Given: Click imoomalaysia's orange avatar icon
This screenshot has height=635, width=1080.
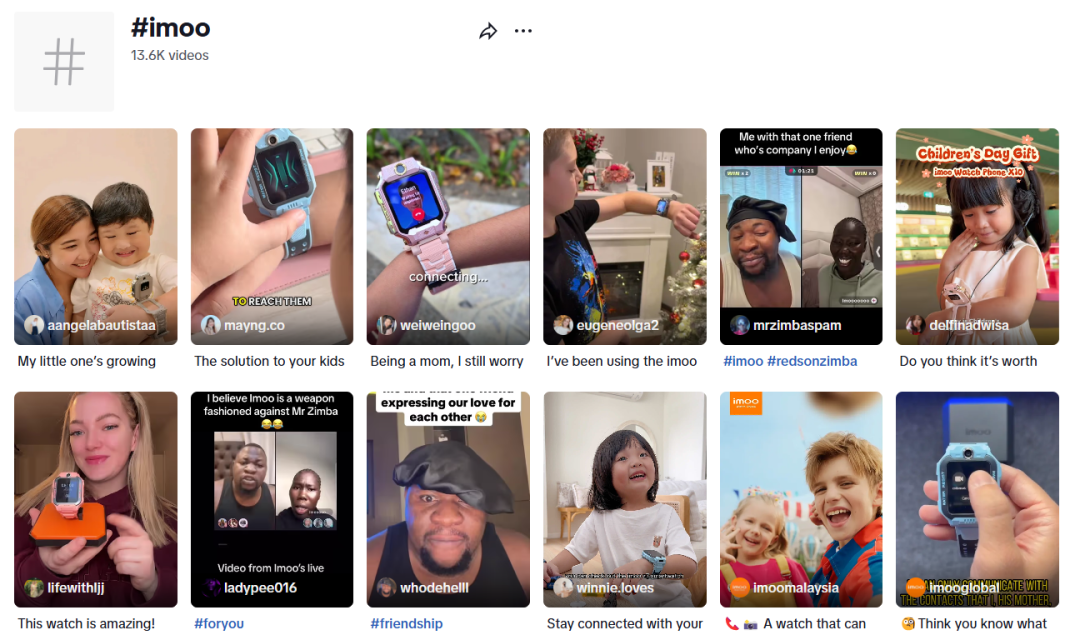Looking at the screenshot, I should 739,587.
